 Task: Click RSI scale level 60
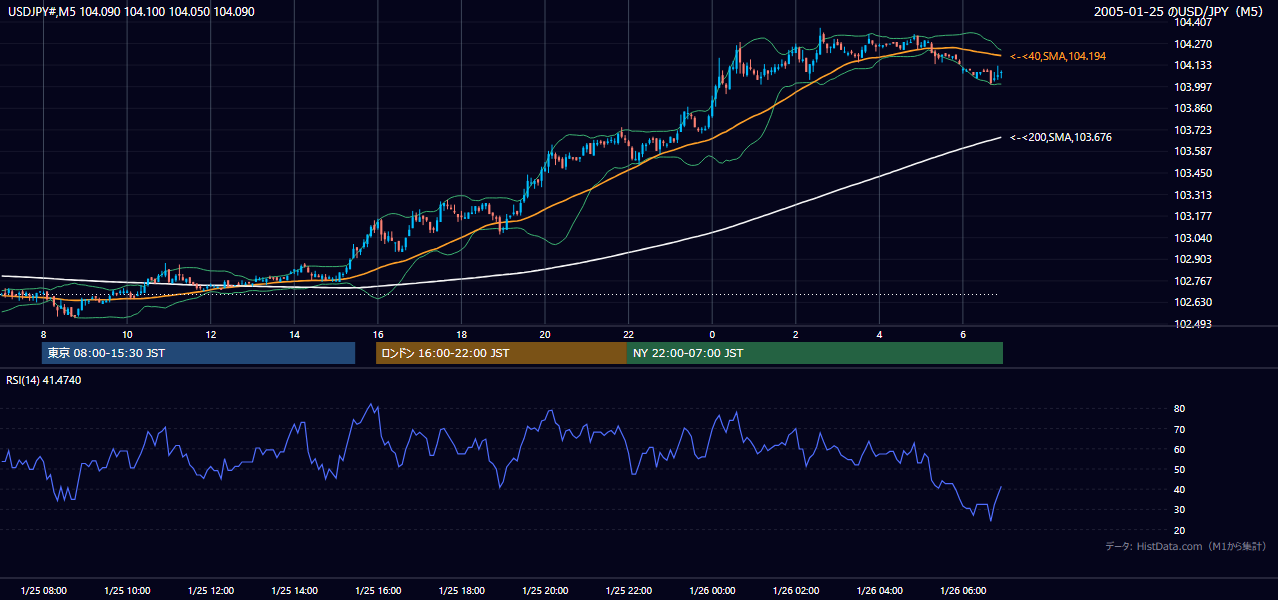(1180, 449)
